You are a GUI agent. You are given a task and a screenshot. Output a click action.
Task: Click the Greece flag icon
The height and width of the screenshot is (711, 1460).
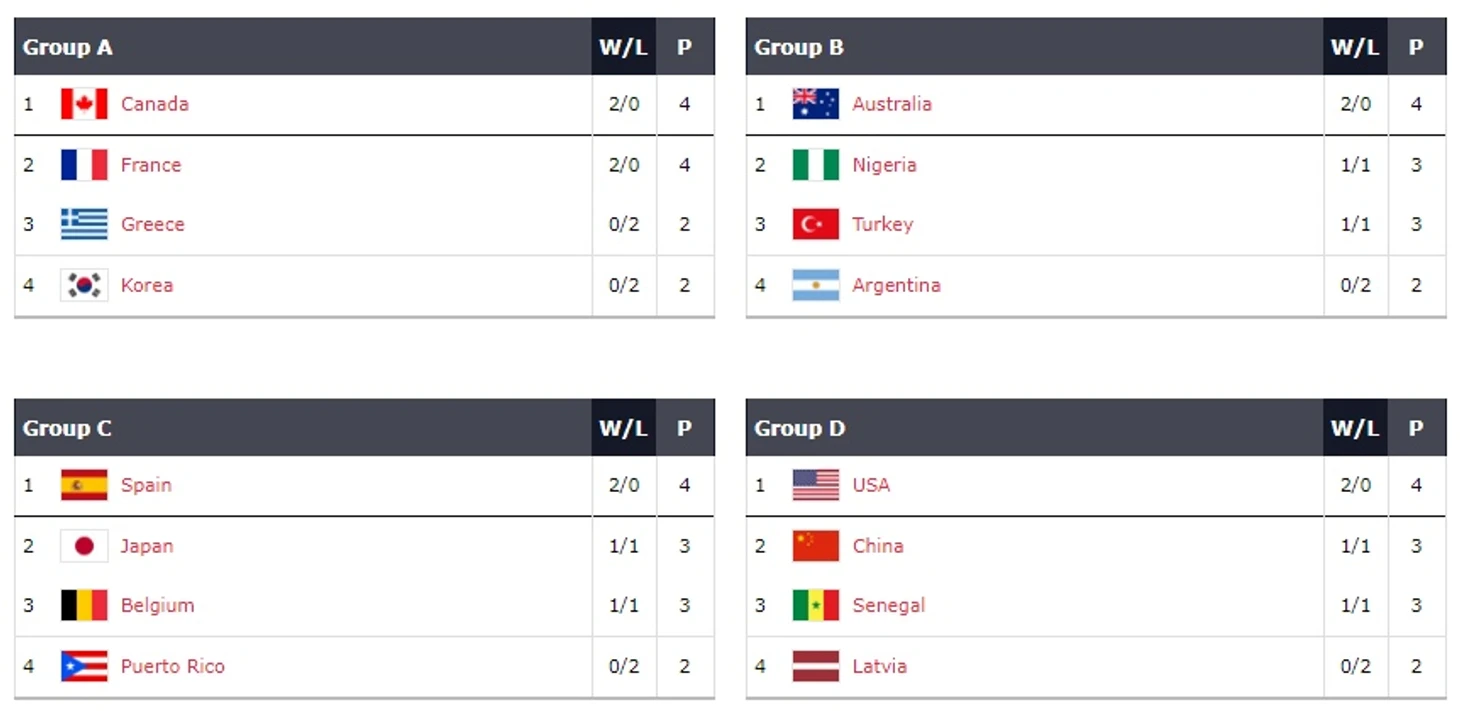(84, 224)
